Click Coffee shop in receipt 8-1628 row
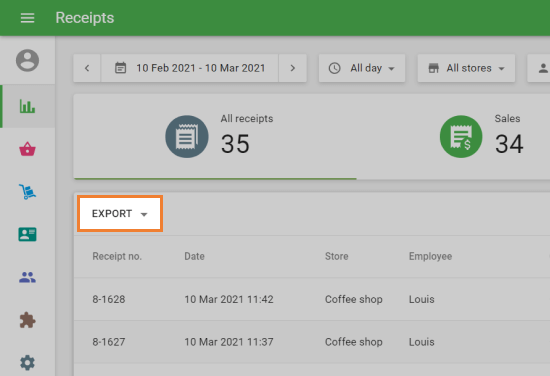Screen dimensions: 550x376 (x=354, y=299)
